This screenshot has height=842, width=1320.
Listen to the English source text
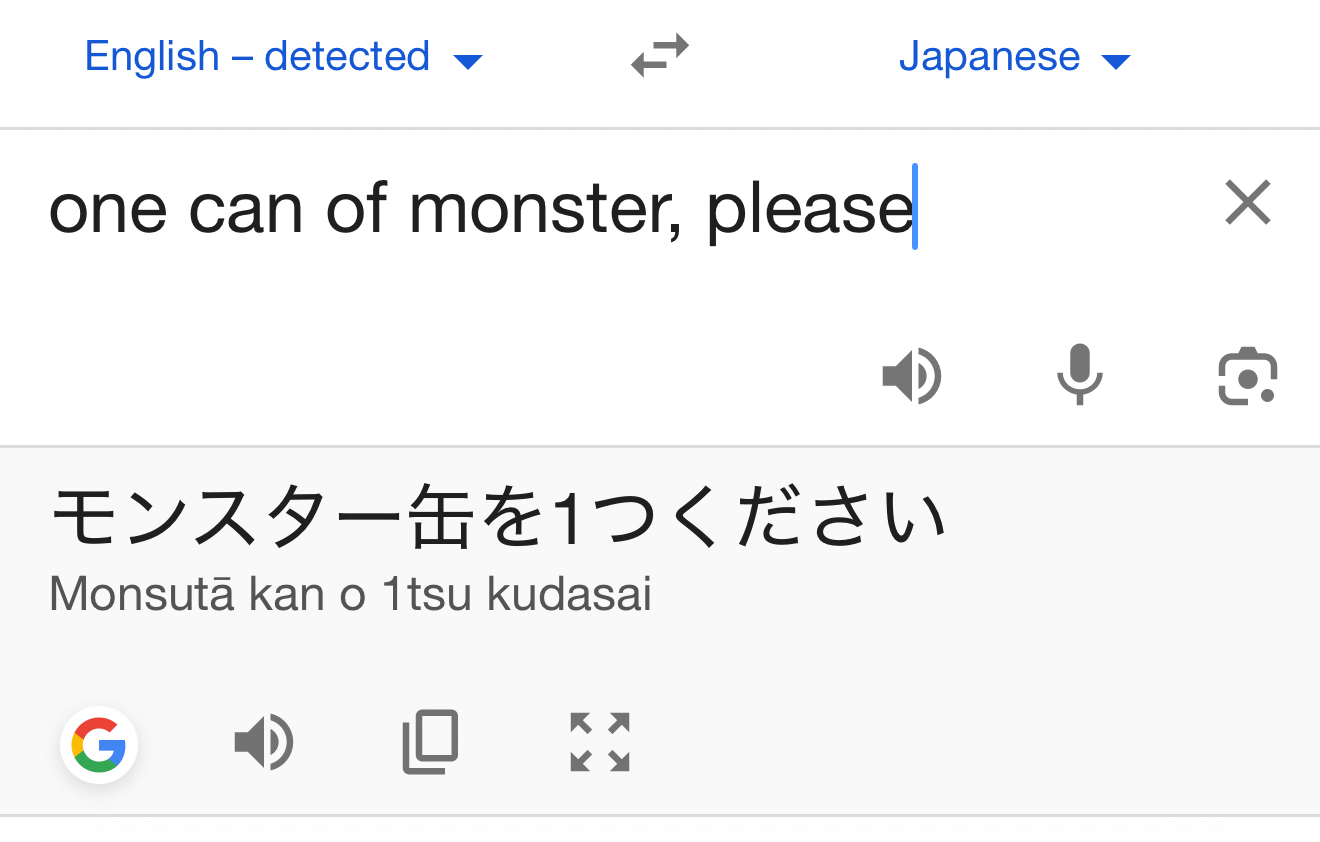(x=911, y=377)
